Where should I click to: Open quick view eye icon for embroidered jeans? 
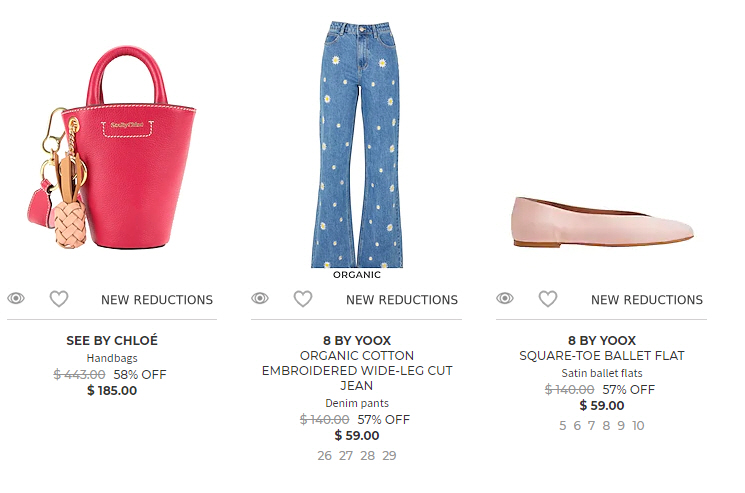click(x=260, y=298)
